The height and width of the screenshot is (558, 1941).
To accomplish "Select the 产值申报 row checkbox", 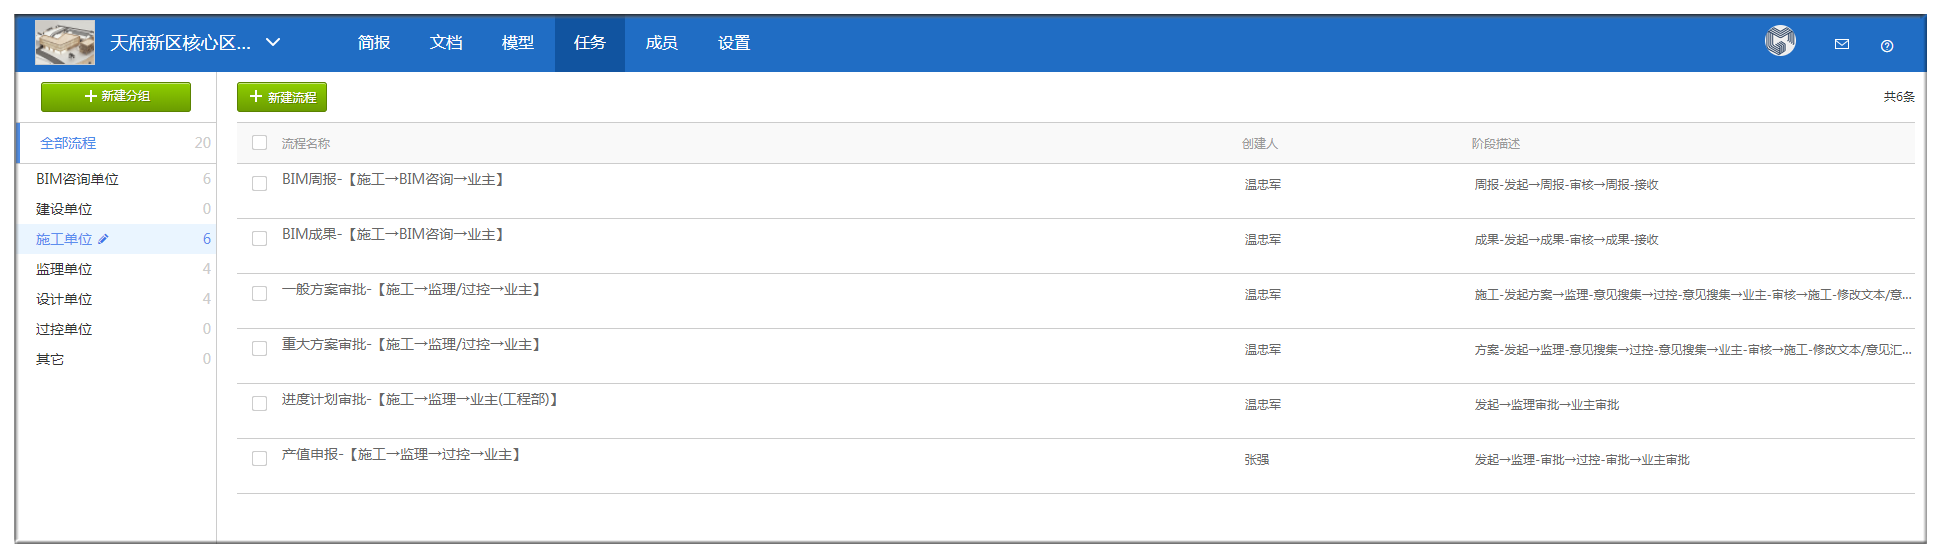I will (x=260, y=459).
